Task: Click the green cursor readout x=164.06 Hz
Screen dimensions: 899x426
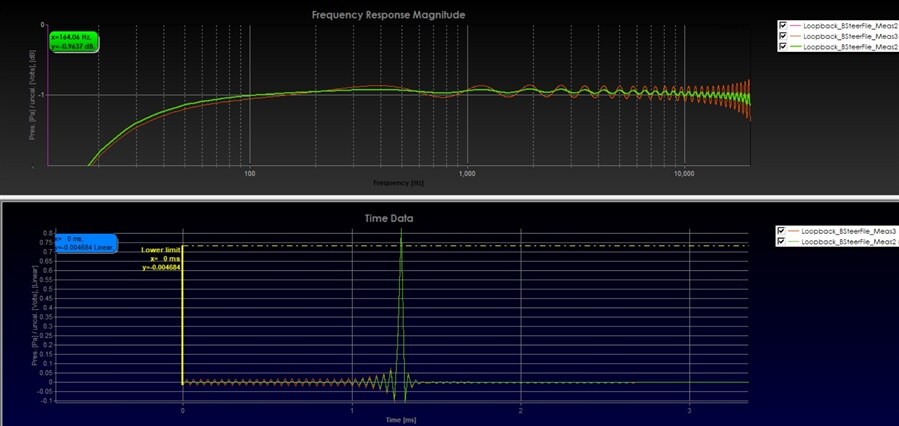Action: (74, 42)
